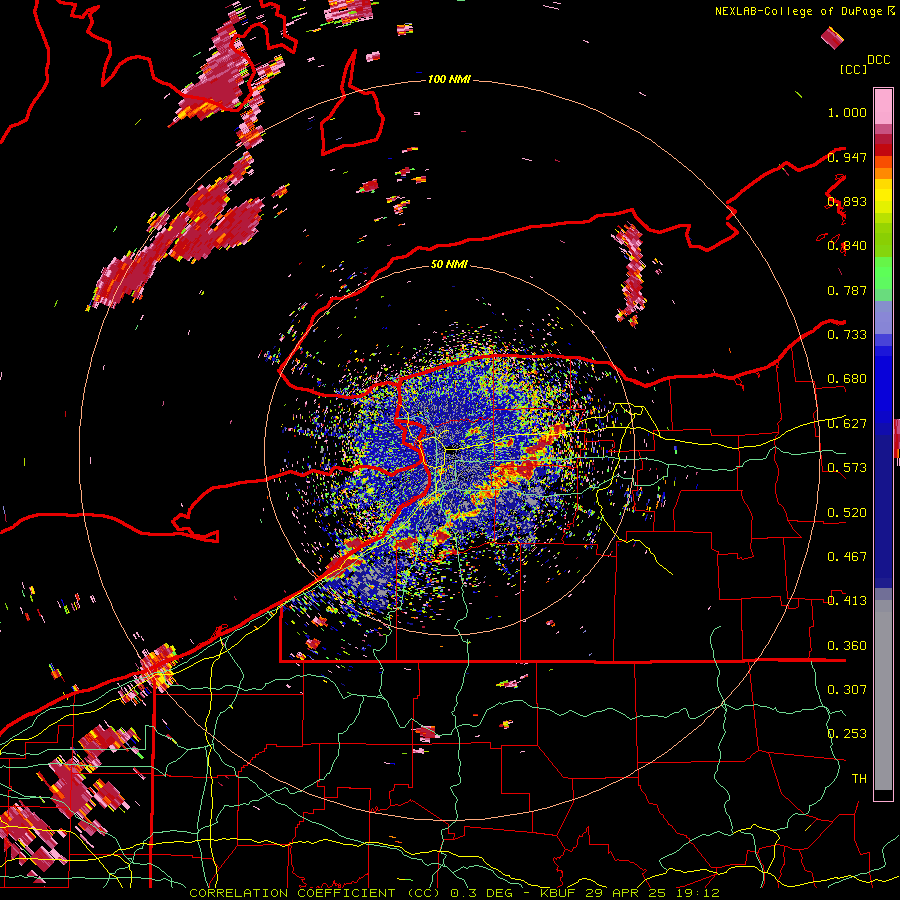Click the 0.253 color scale label
The width and height of the screenshot is (900, 900).
(x=847, y=734)
